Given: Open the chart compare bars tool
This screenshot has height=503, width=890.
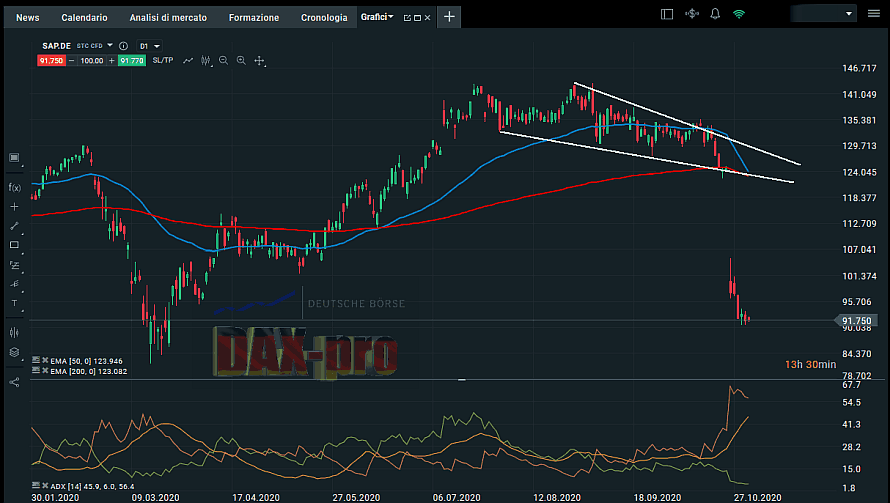Looking at the screenshot, I should click(14, 333).
